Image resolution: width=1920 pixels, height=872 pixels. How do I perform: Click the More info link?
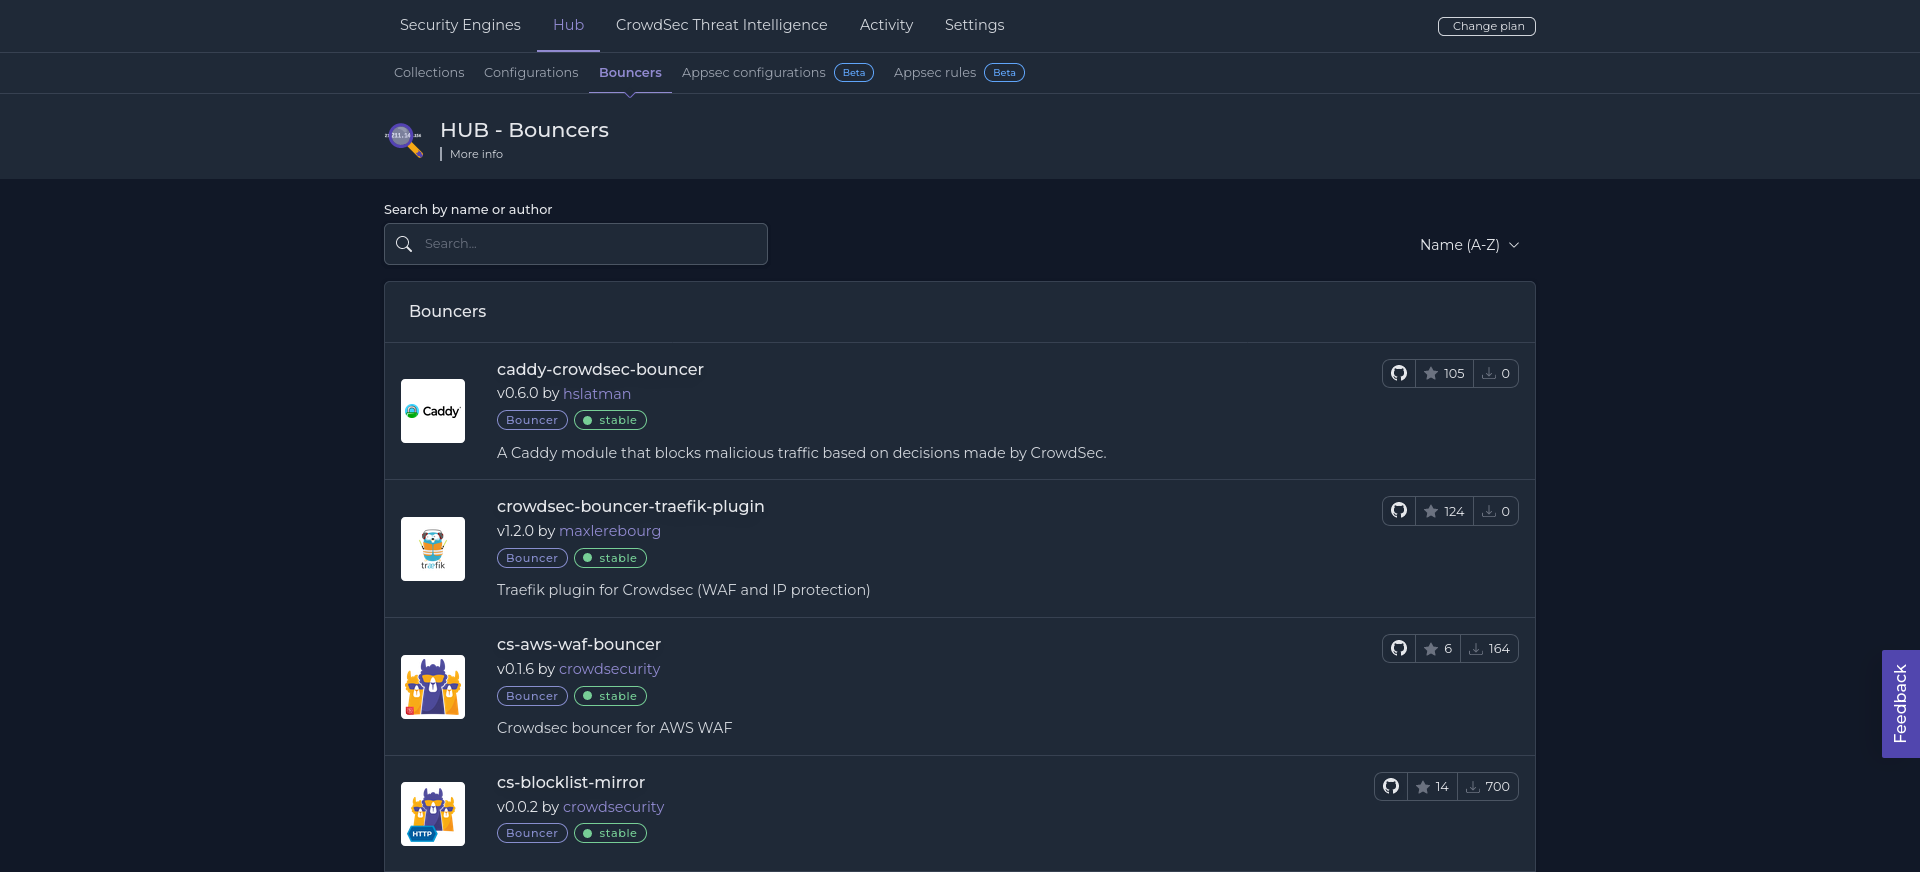tap(476, 154)
